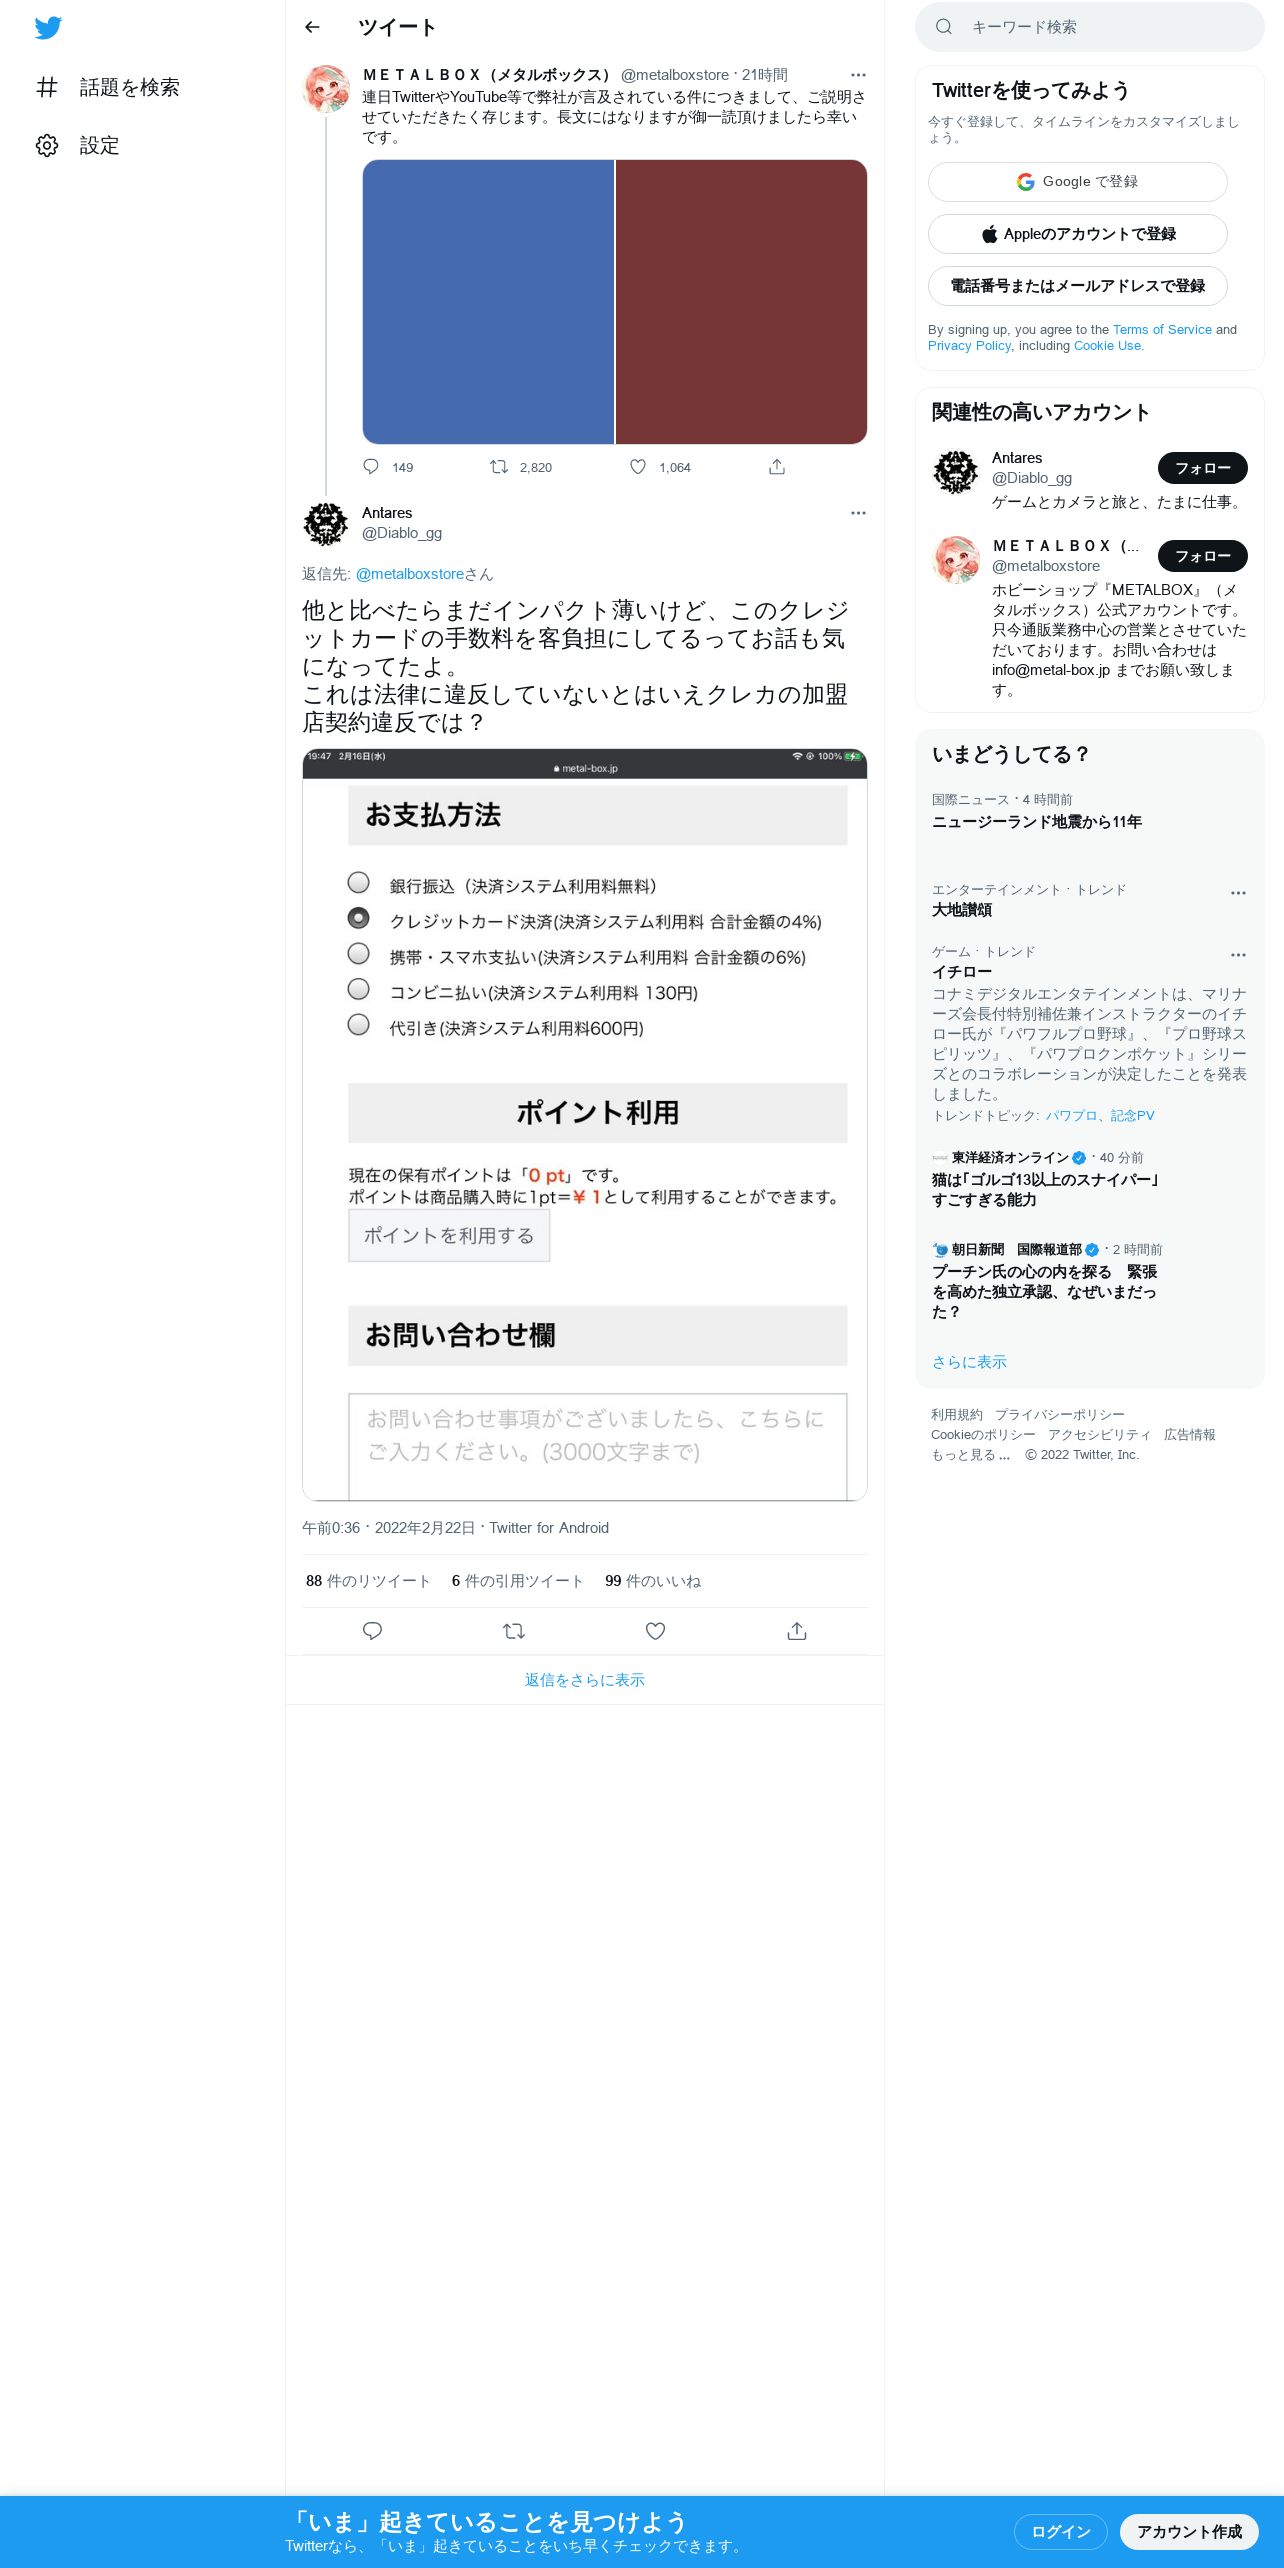The height and width of the screenshot is (2568, 1284).
Task: Open 記念PV trend topic link
Action: pyautogui.click(x=1132, y=1116)
